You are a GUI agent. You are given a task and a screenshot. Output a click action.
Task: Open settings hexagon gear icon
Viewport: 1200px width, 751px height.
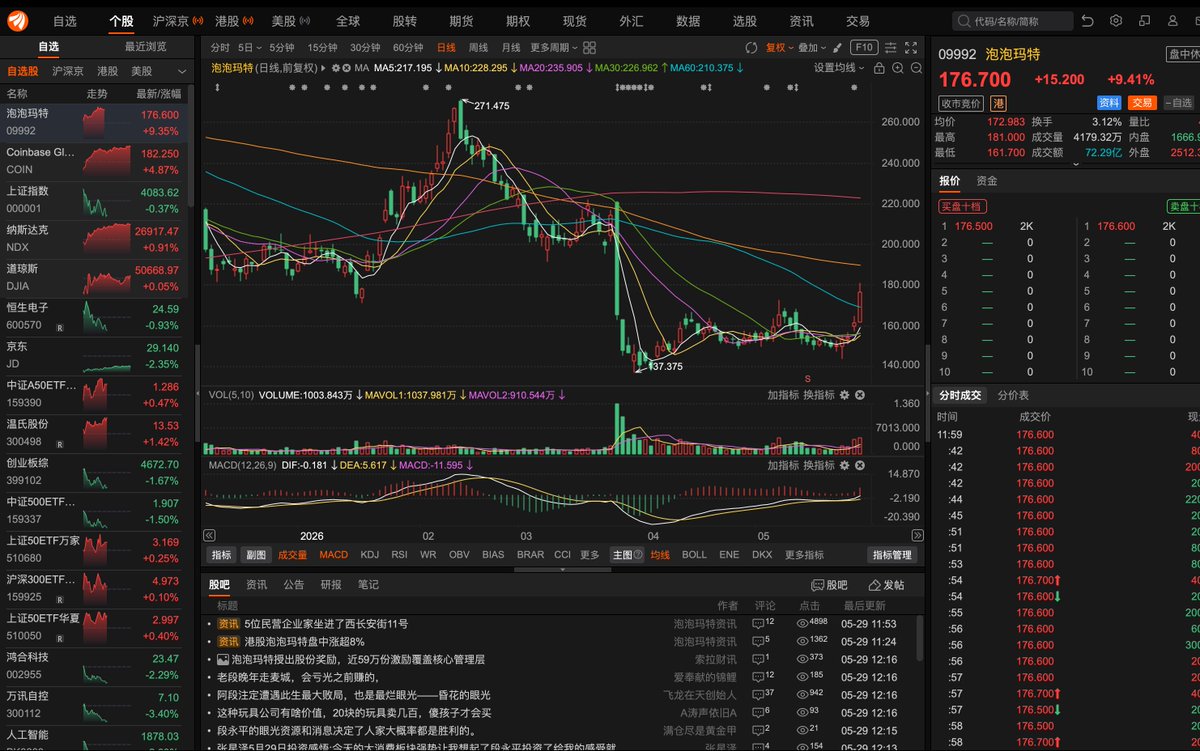(x=1116, y=20)
